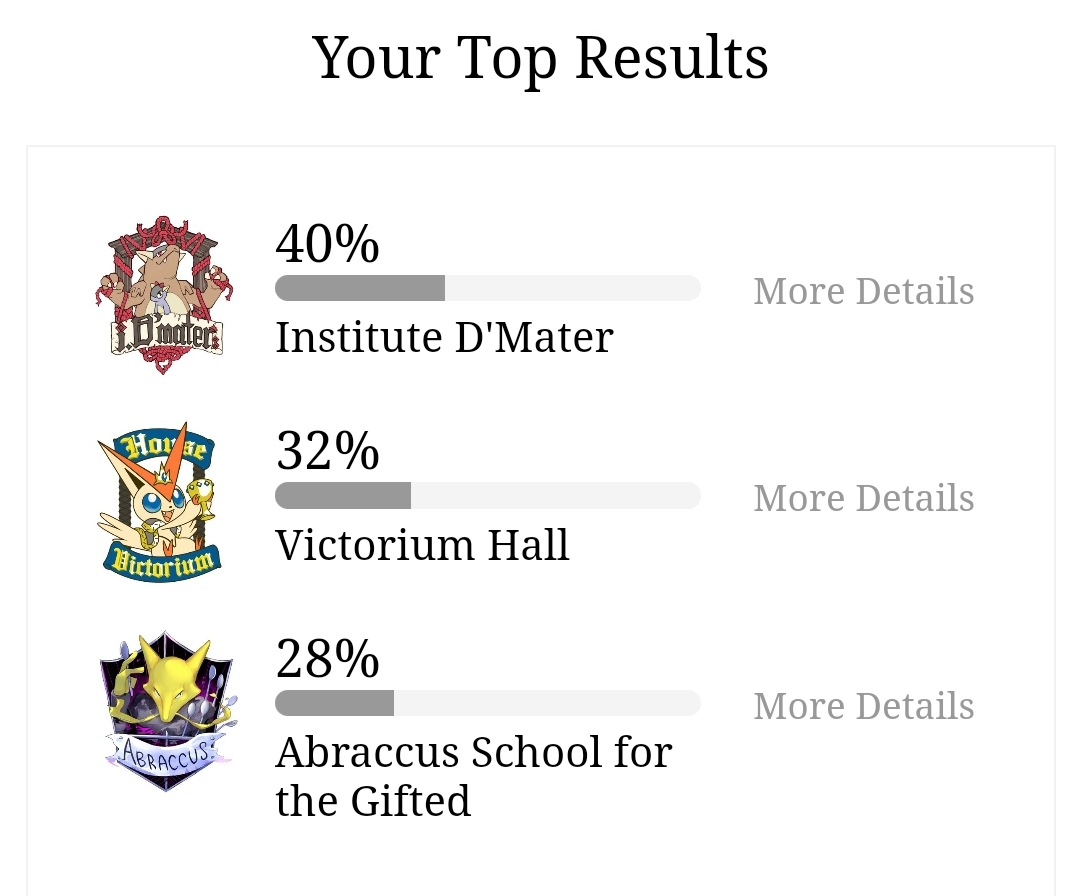Click the 40% progress bar
The width and height of the screenshot is (1080, 896).
click(x=488, y=288)
